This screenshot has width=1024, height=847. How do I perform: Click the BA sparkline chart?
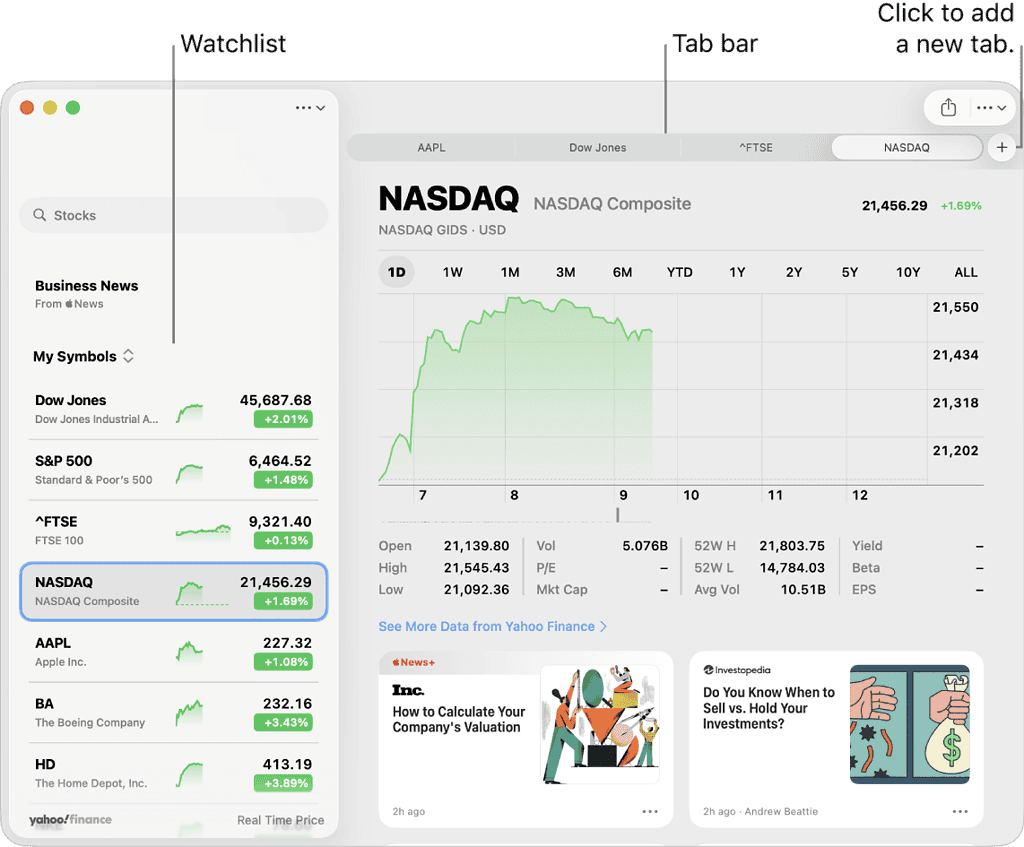click(x=189, y=713)
